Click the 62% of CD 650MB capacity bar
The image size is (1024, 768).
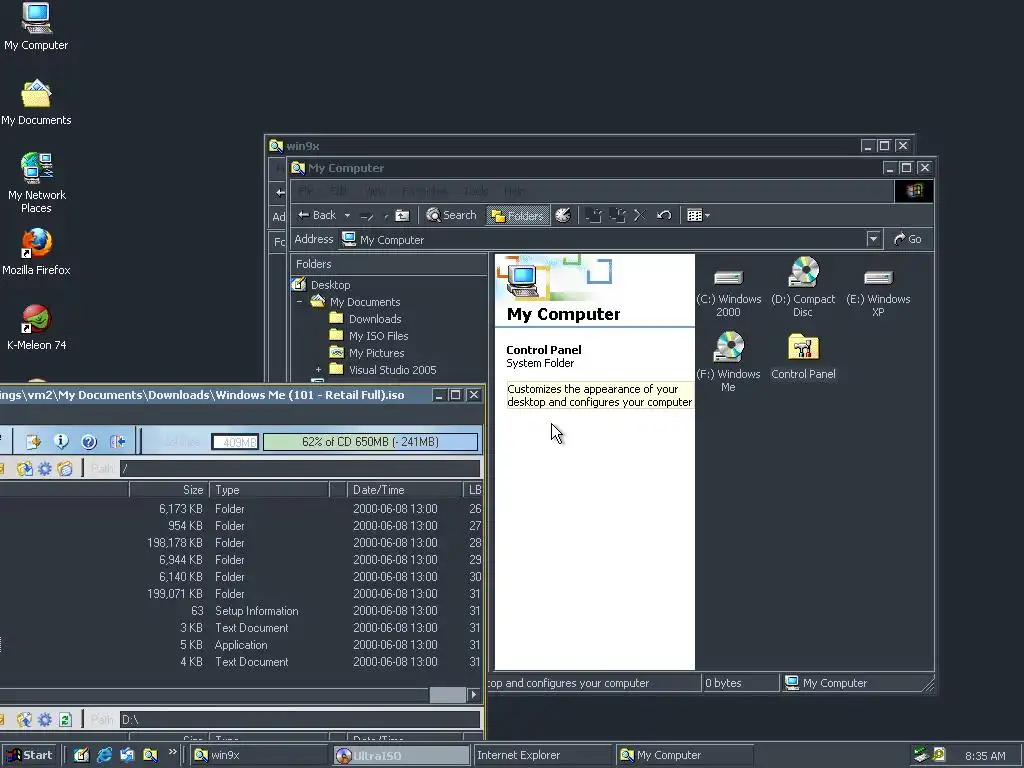370,441
